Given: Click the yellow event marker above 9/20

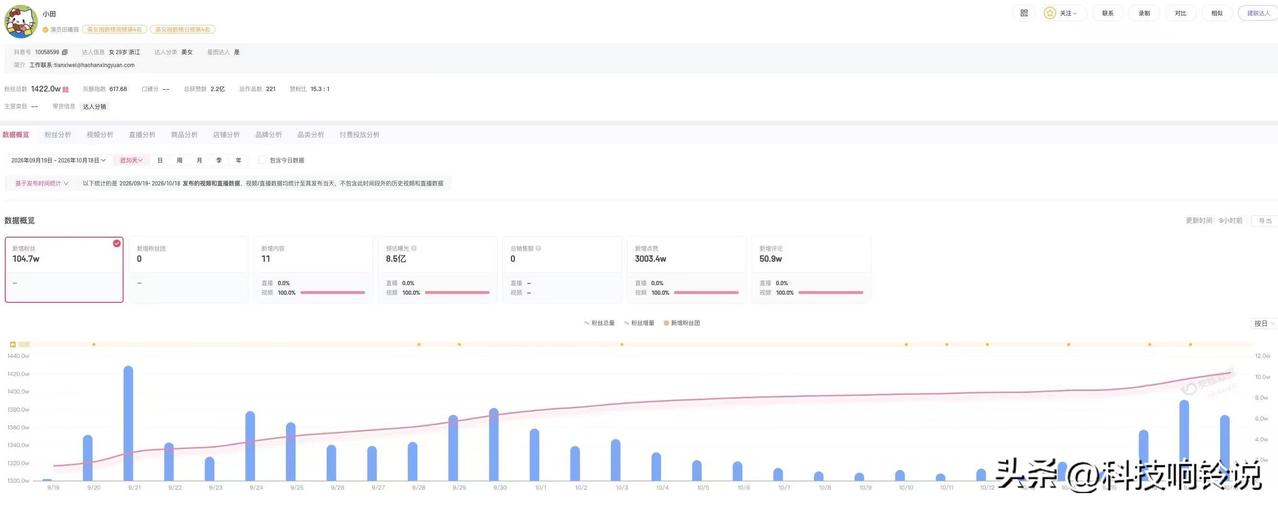Looking at the screenshot, I should pyautogui.click(x=94, y=344).
